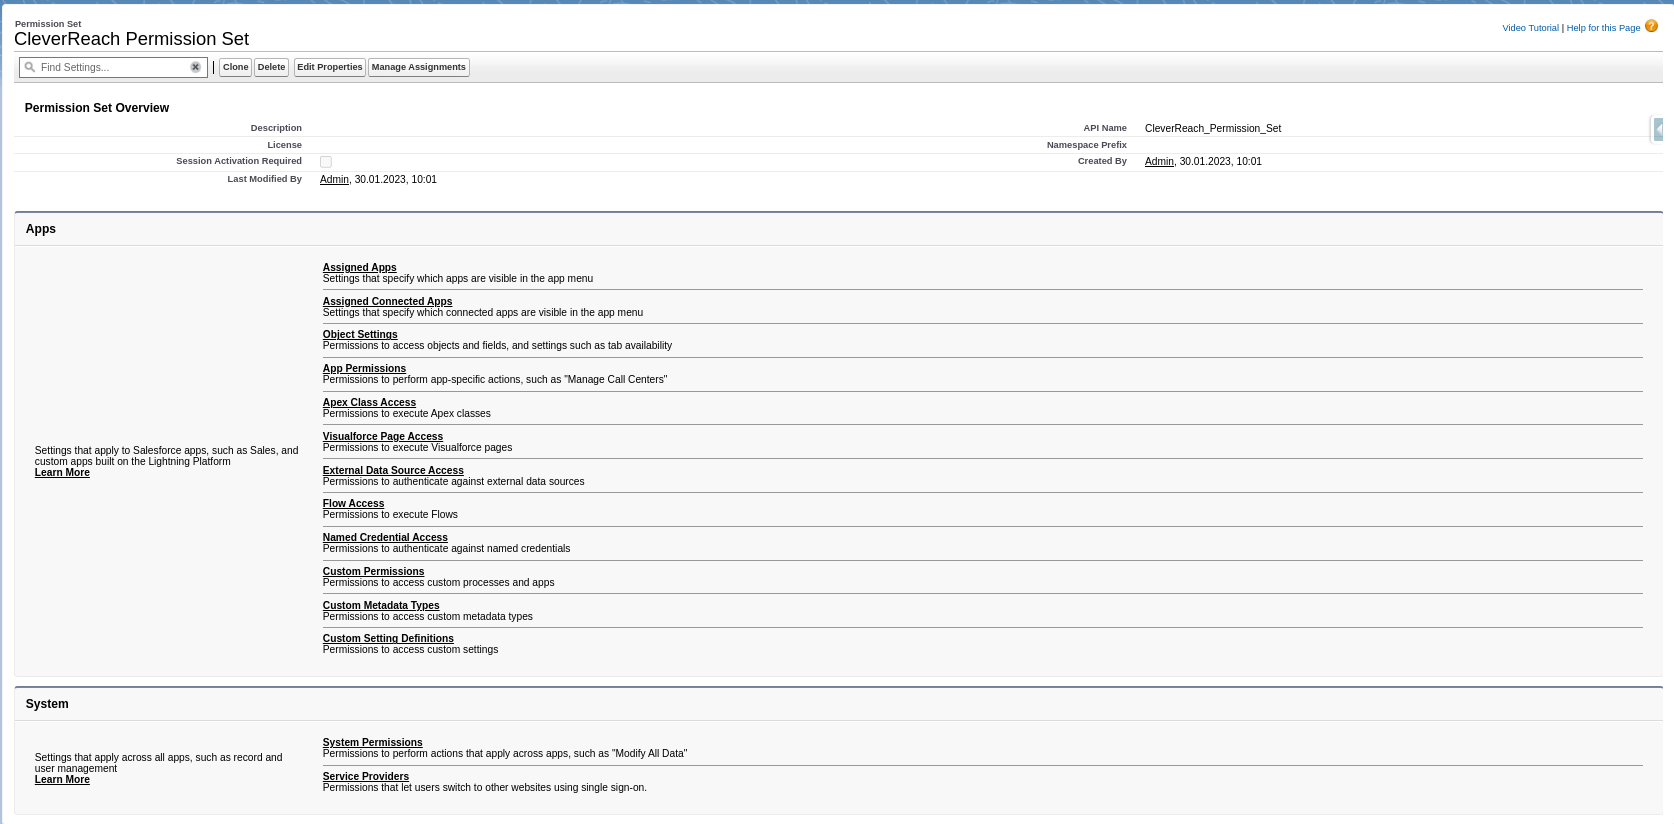Viewport: 1674px width, 824px height.
Task: Click the System section header
Action: click(x=47, y=704)
